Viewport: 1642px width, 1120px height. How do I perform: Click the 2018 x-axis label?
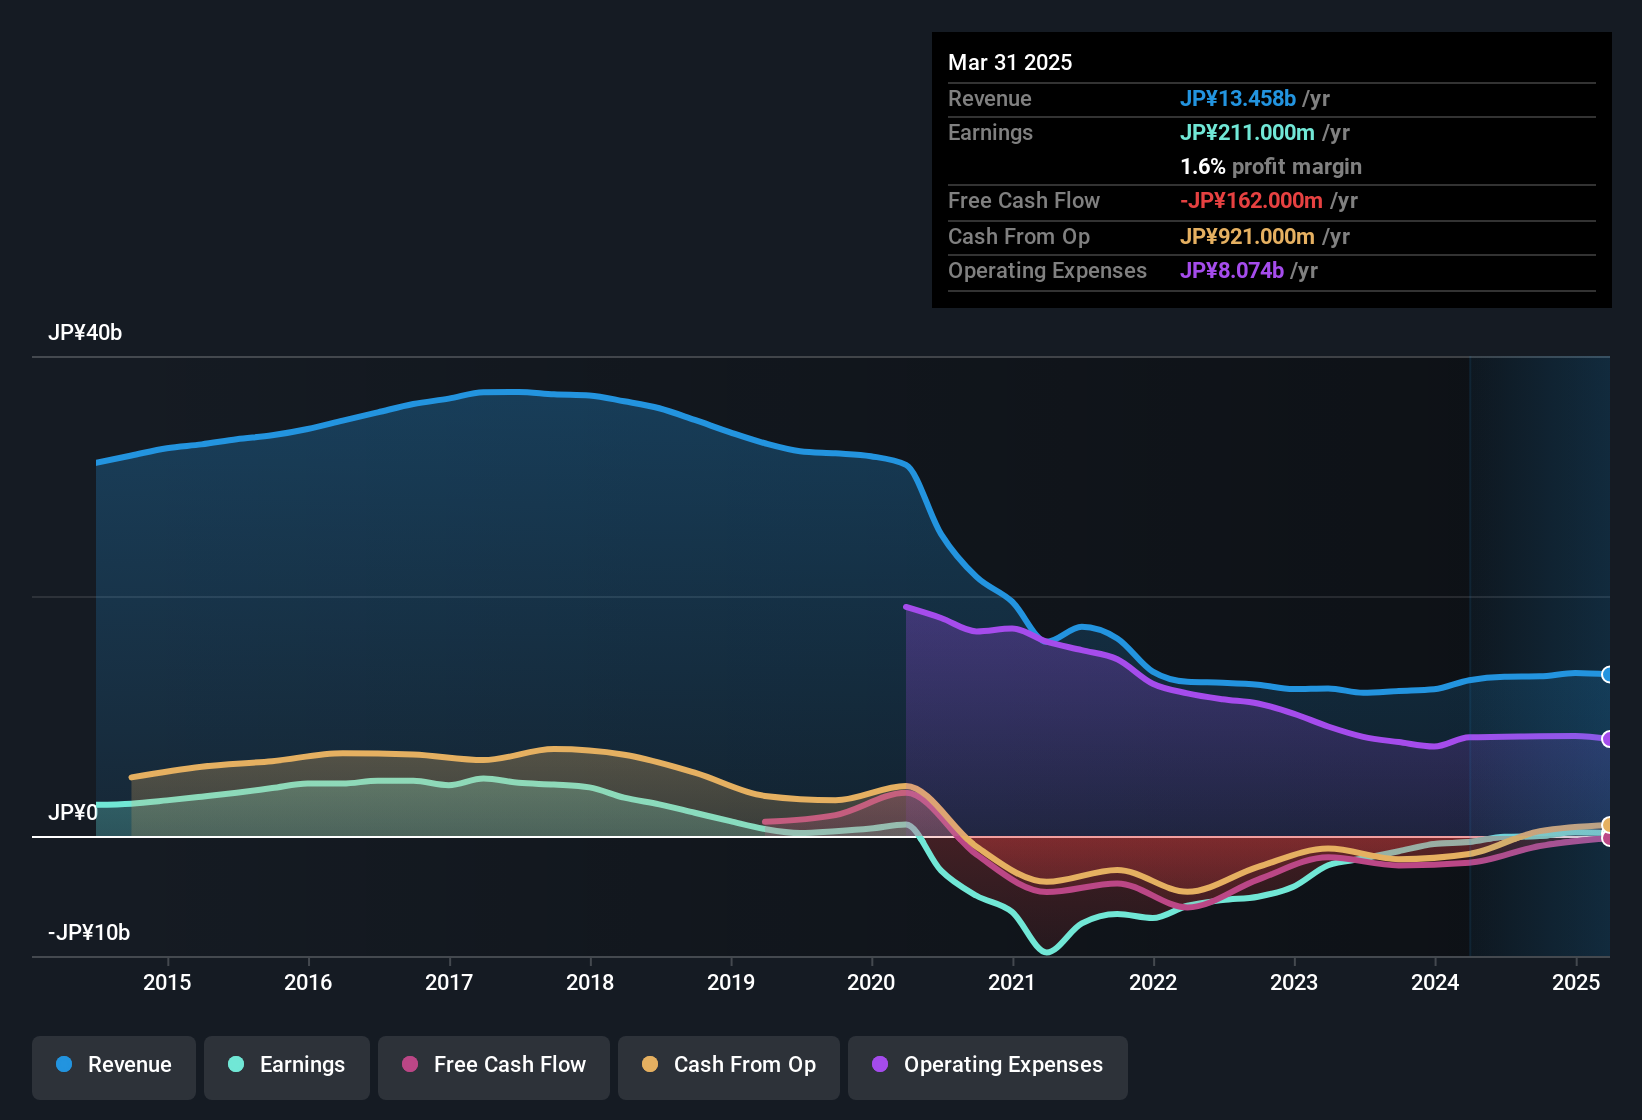(x=590, y=982)
